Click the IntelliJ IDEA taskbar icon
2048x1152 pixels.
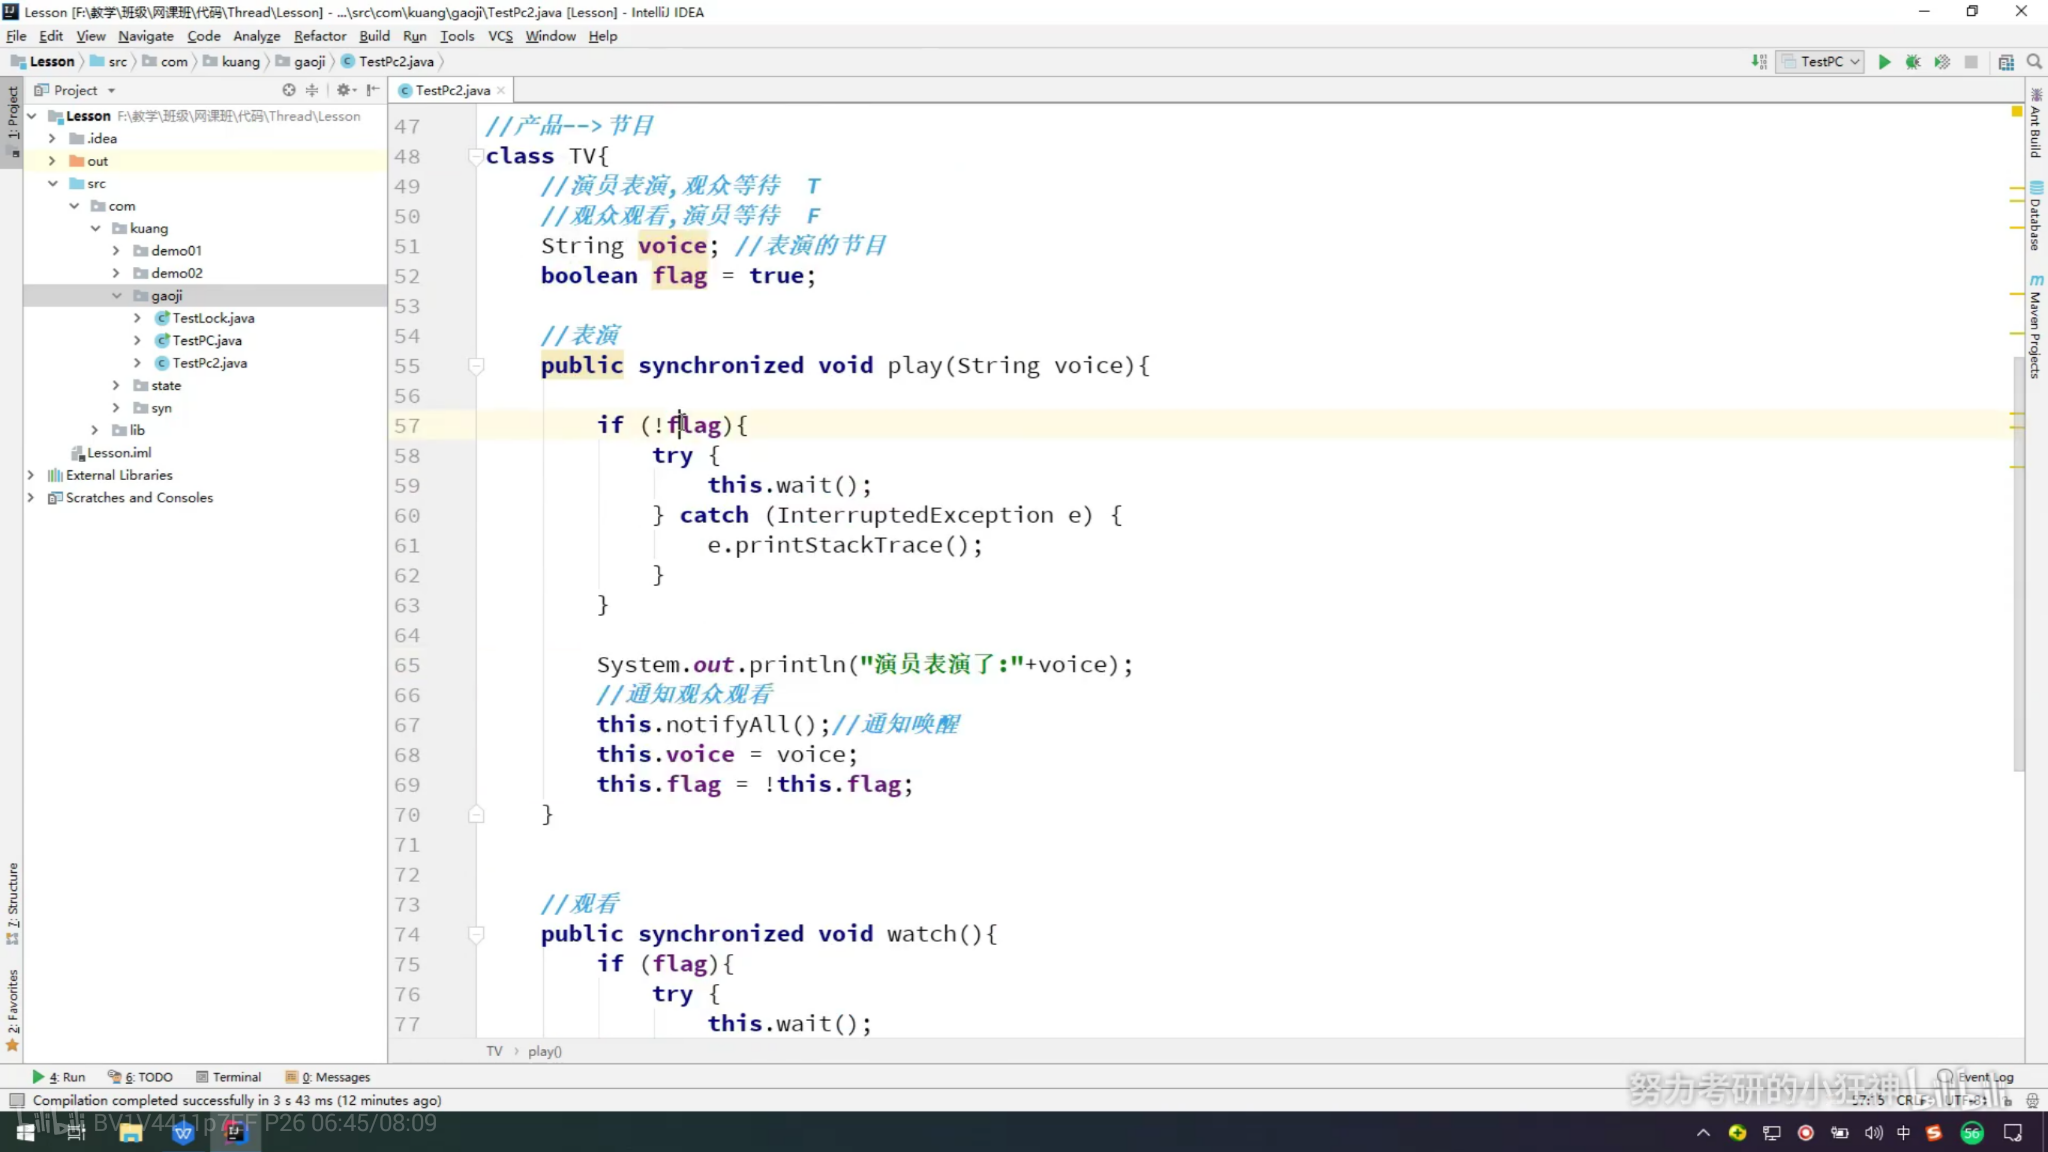[234, 1132]
